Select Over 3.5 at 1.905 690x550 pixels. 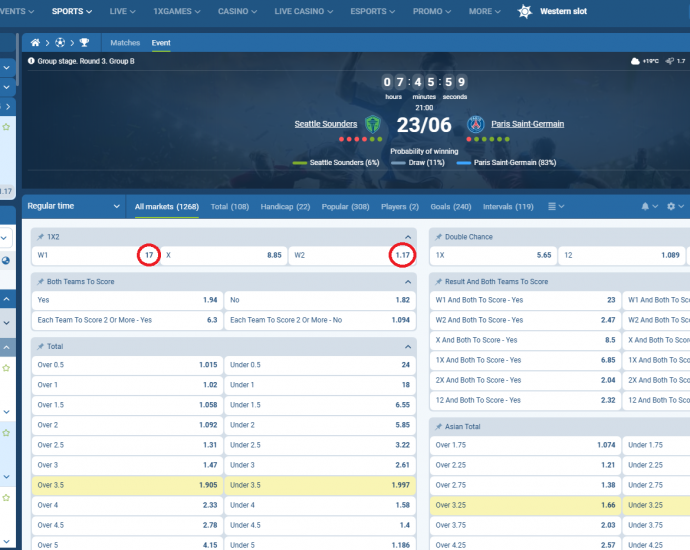127,485
